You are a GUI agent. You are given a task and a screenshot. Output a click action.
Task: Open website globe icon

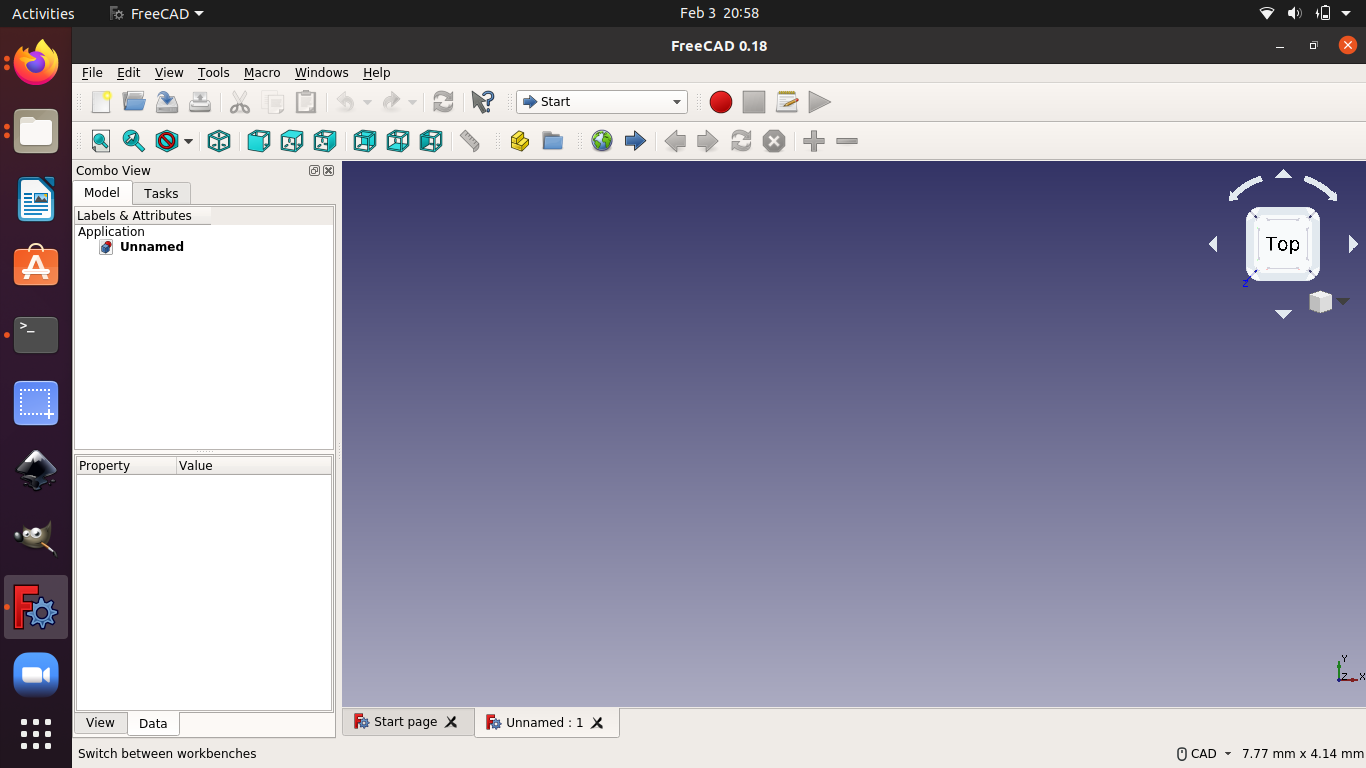pyautogui.click(x=602, y=141)
